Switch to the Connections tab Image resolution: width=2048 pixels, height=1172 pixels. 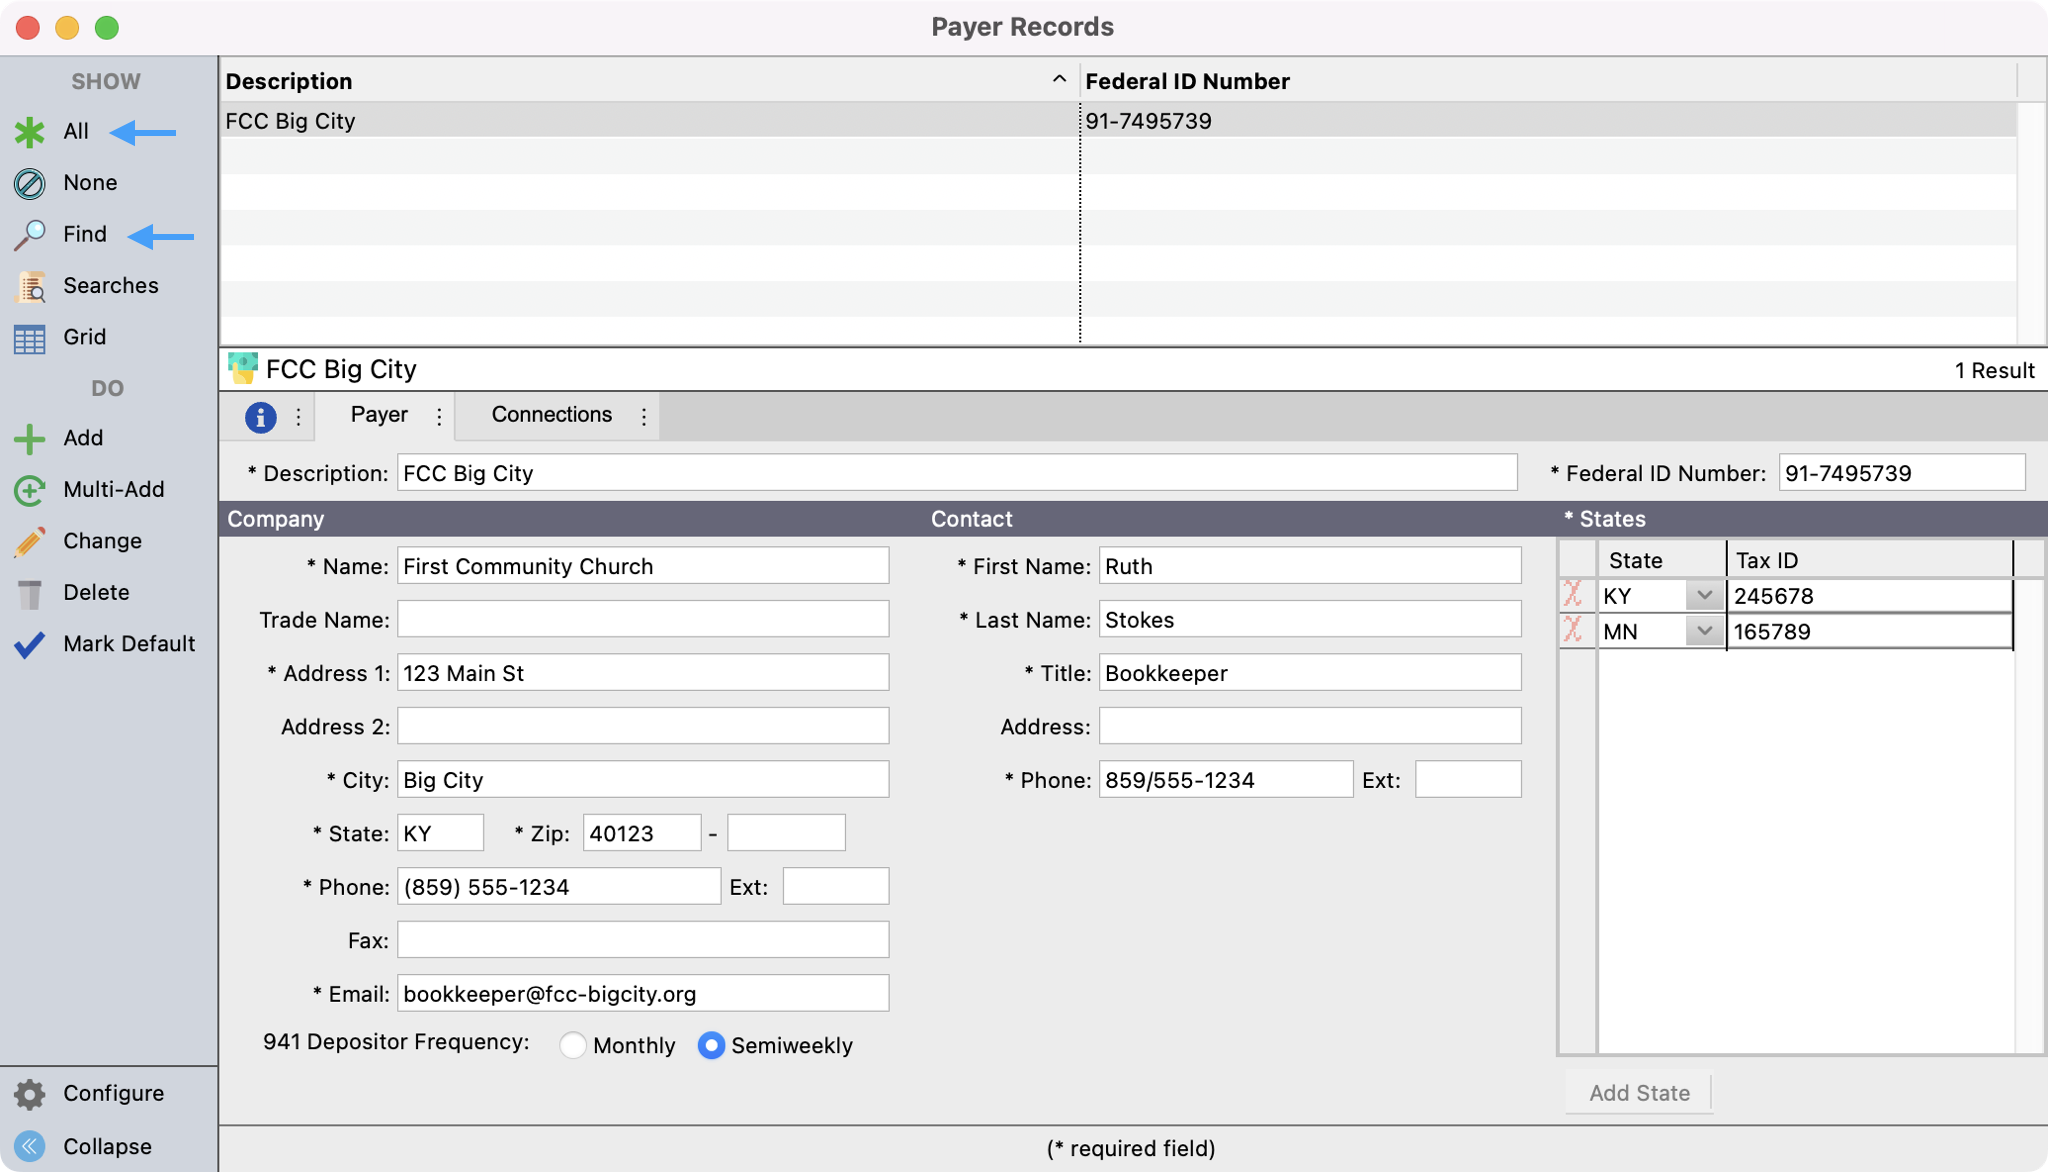click(551, 415)
